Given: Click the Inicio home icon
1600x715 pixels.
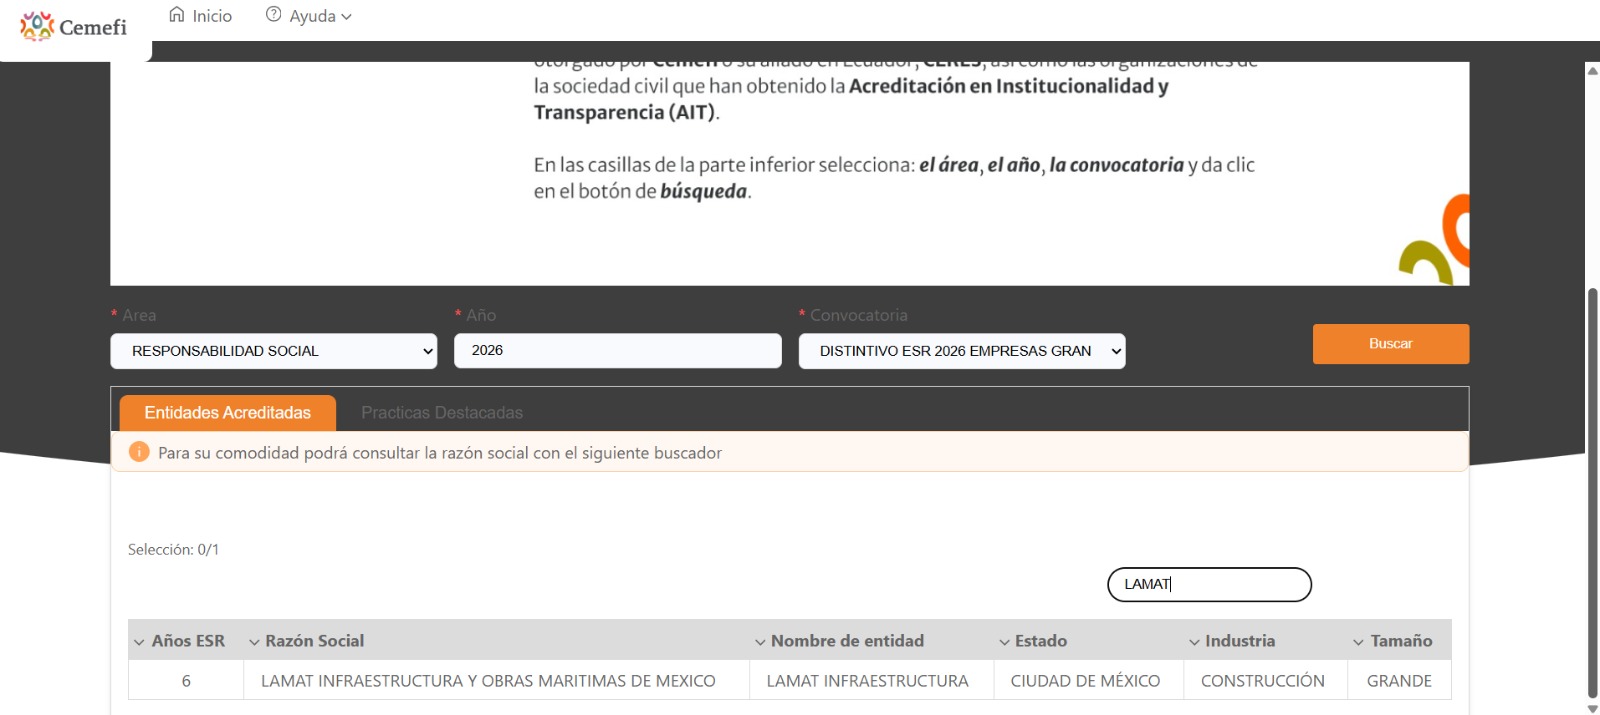Looking at the screenshot, I should [x=177, y=15].
